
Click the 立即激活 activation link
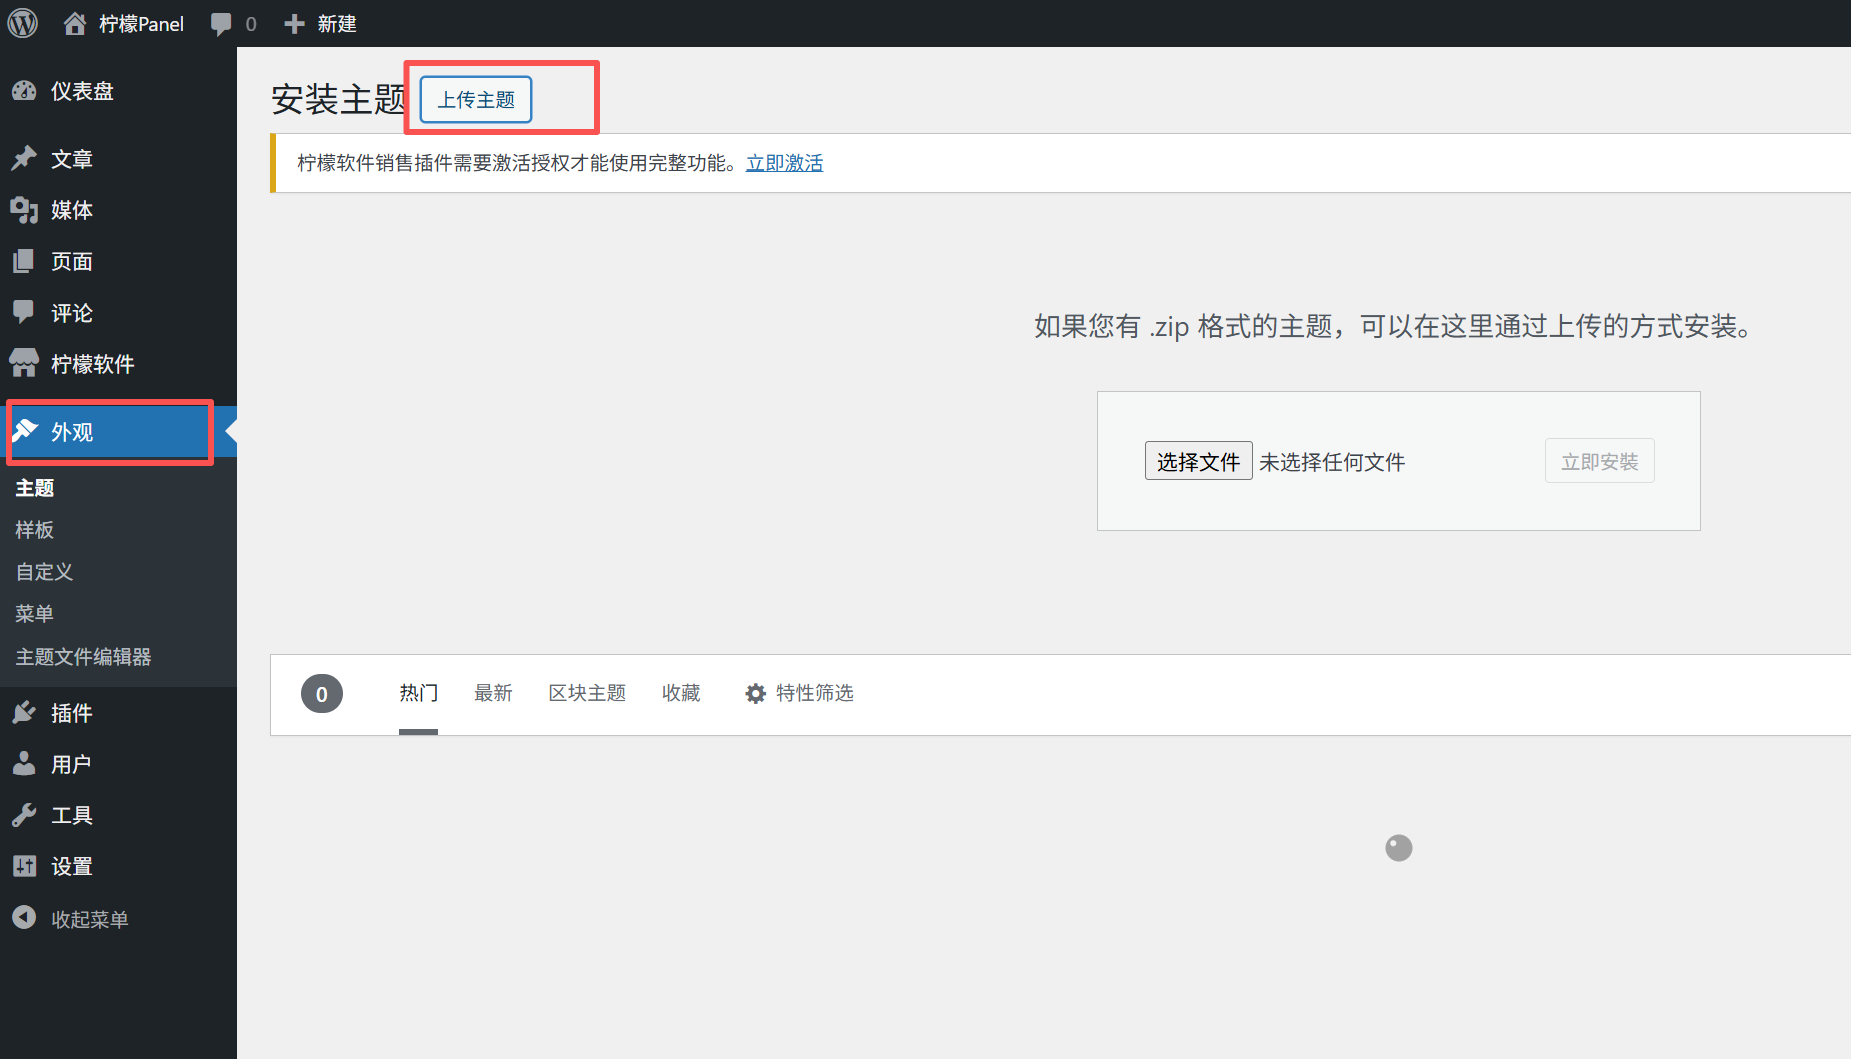pos(784,163)
